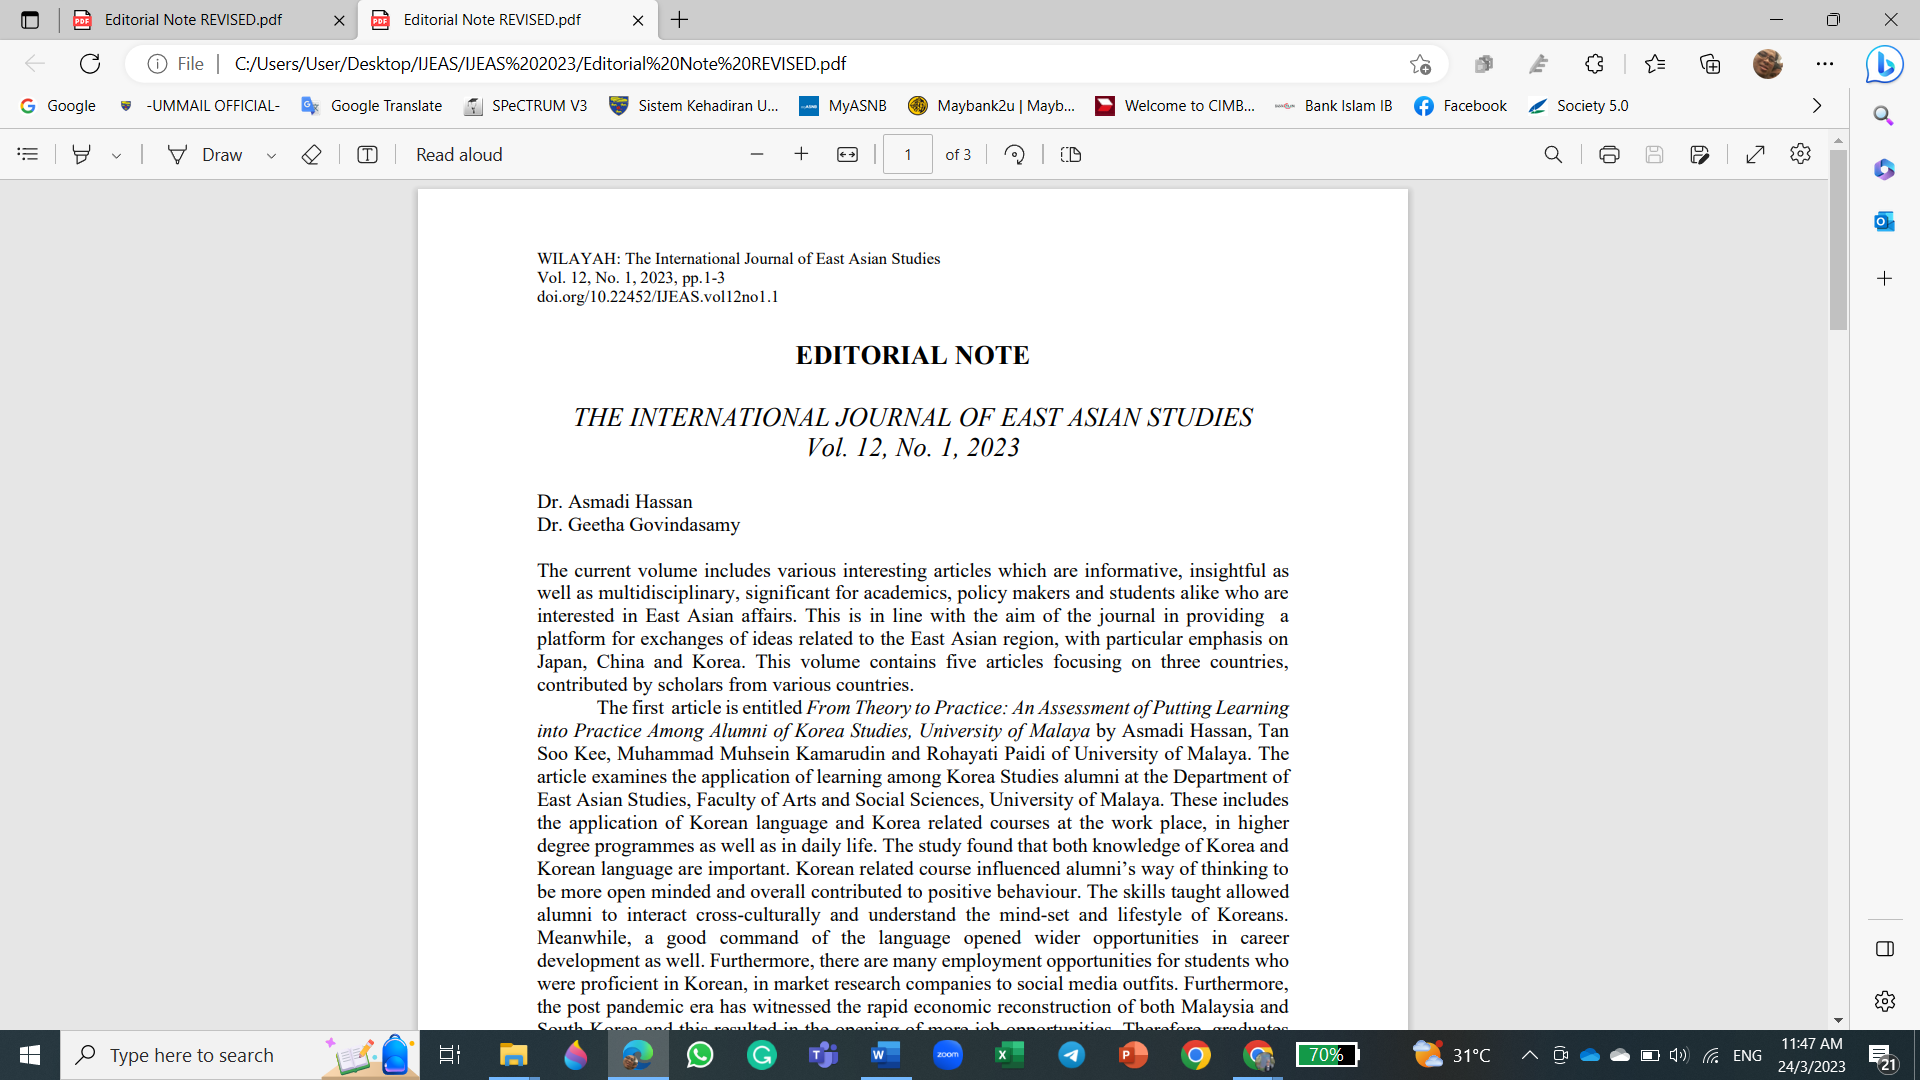Search within the PDF document
Image resolution: width=1920 pixels, height=1080 pixels.
point(1553,154)
